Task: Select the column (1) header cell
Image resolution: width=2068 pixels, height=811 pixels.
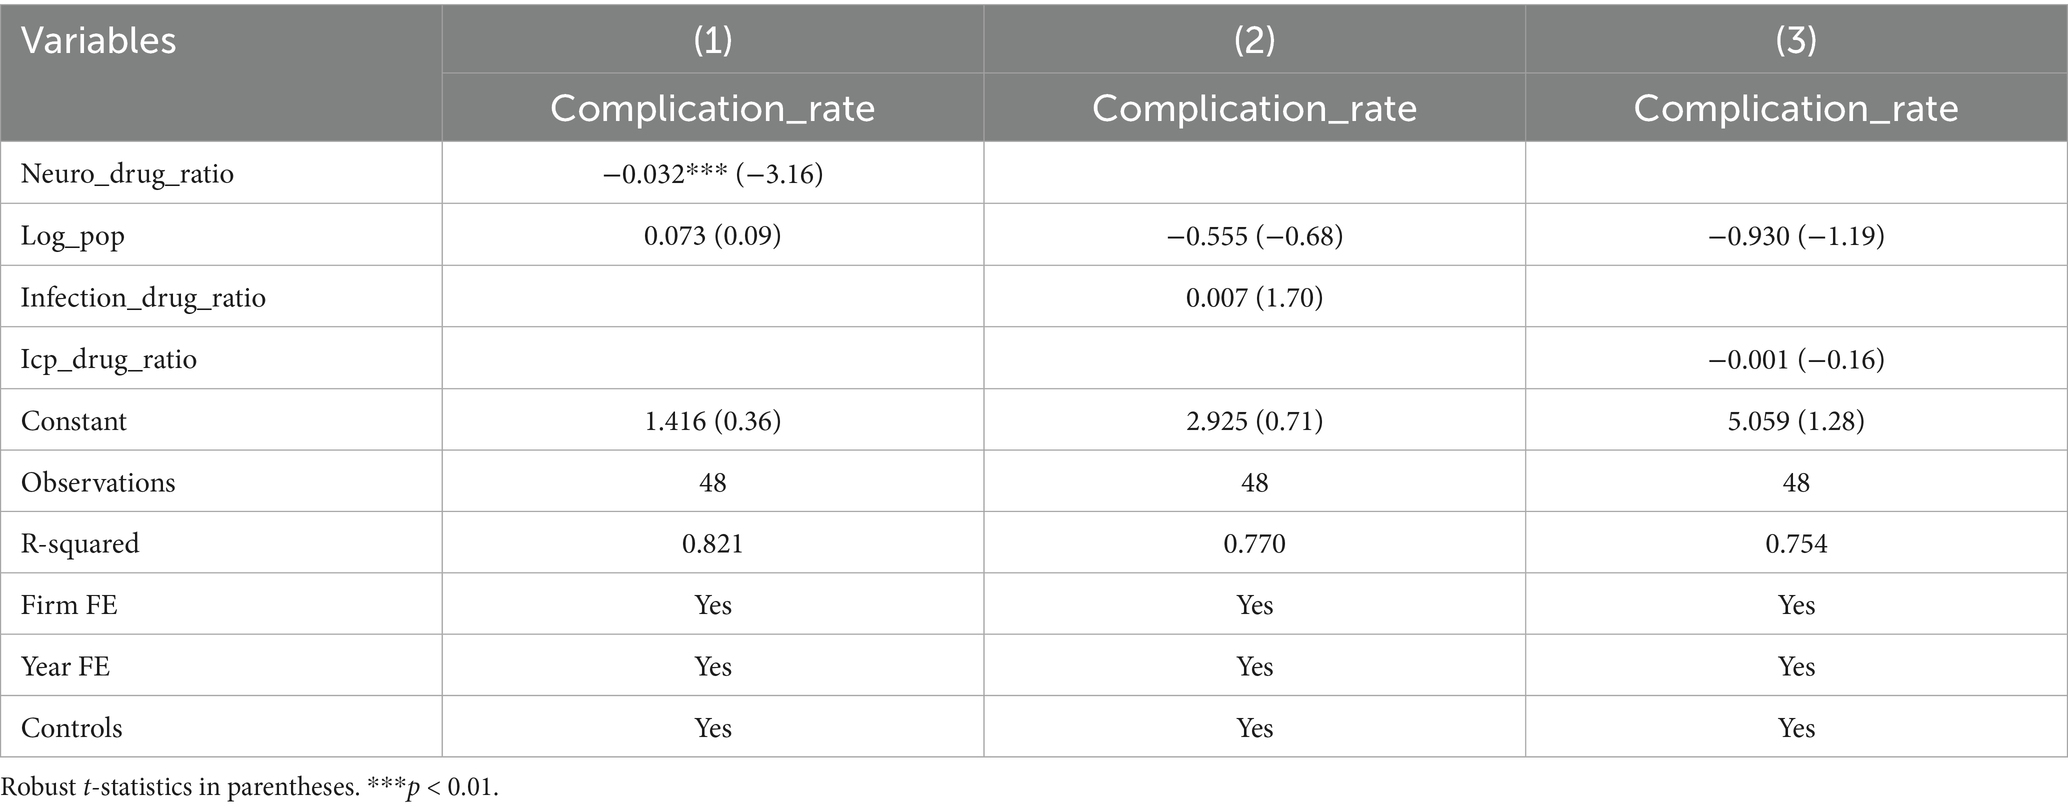Action: pos(712,40)
